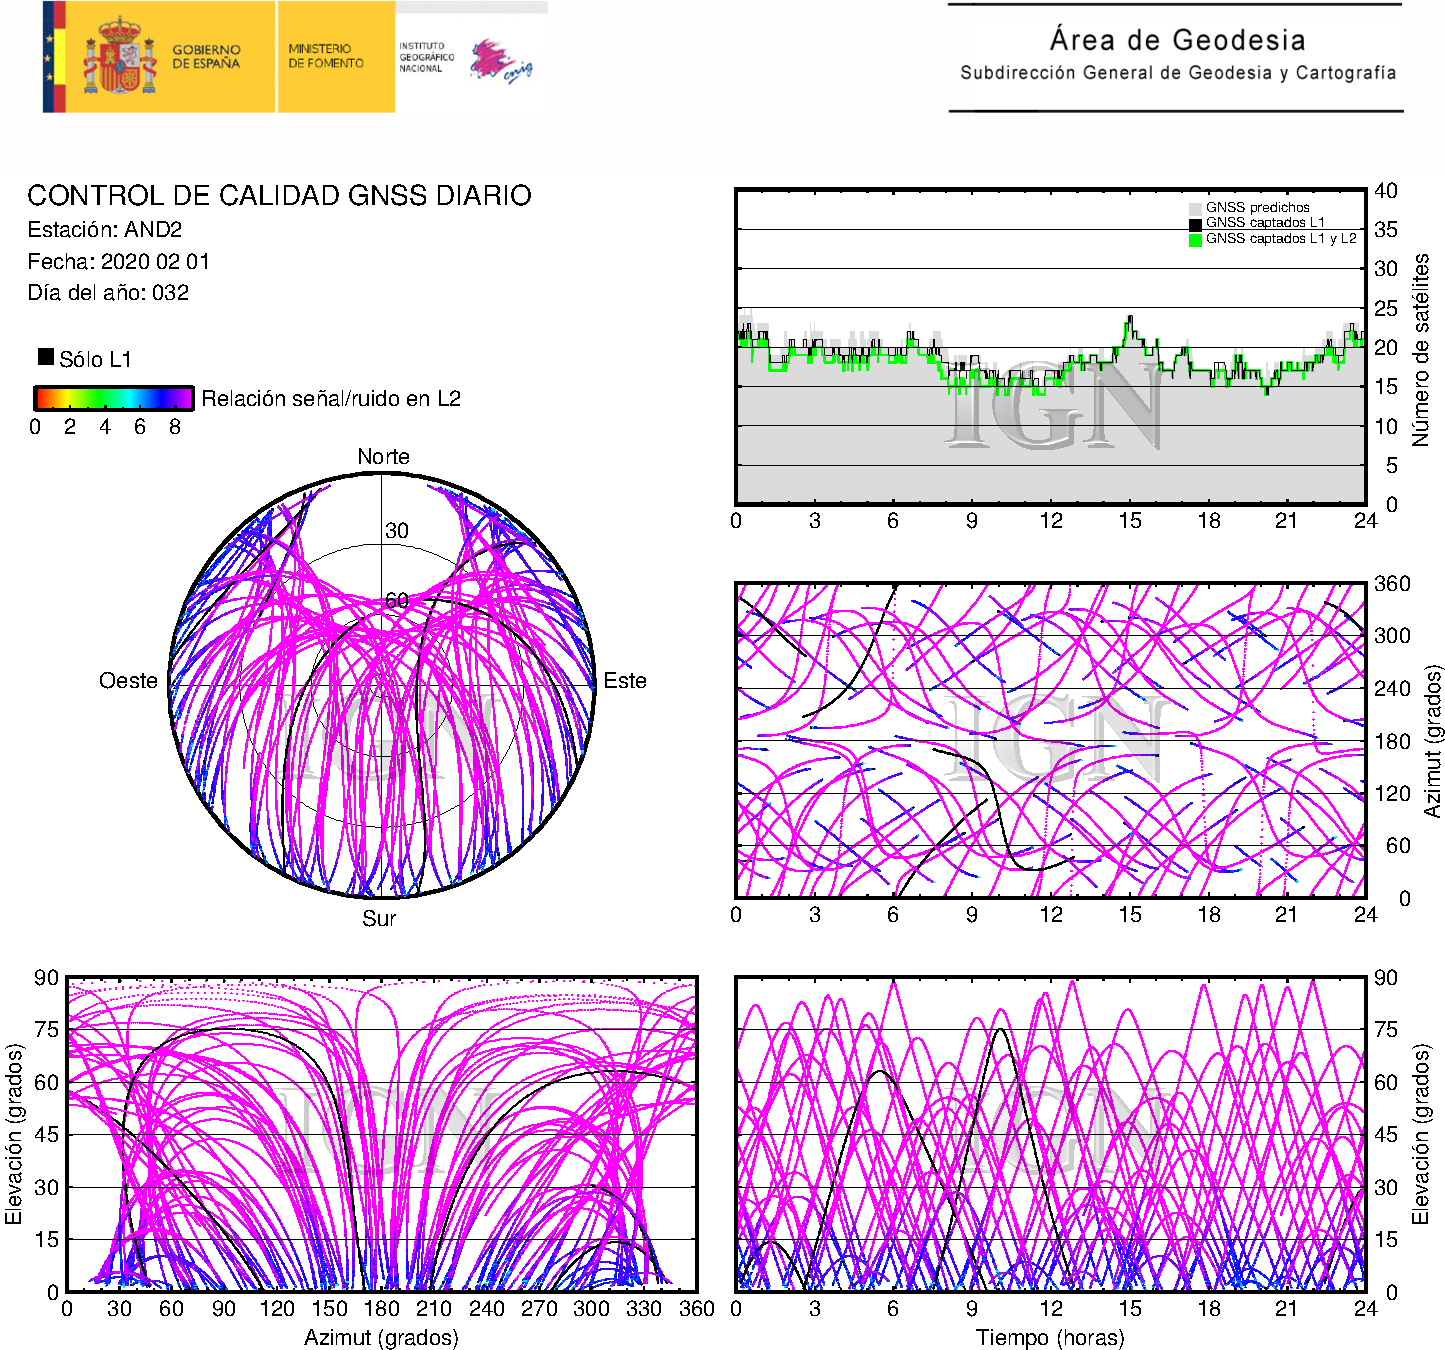Click the Día del año: 032 text
The width and height of the screenshot is (1445, 1350).
tap(108, 293)
